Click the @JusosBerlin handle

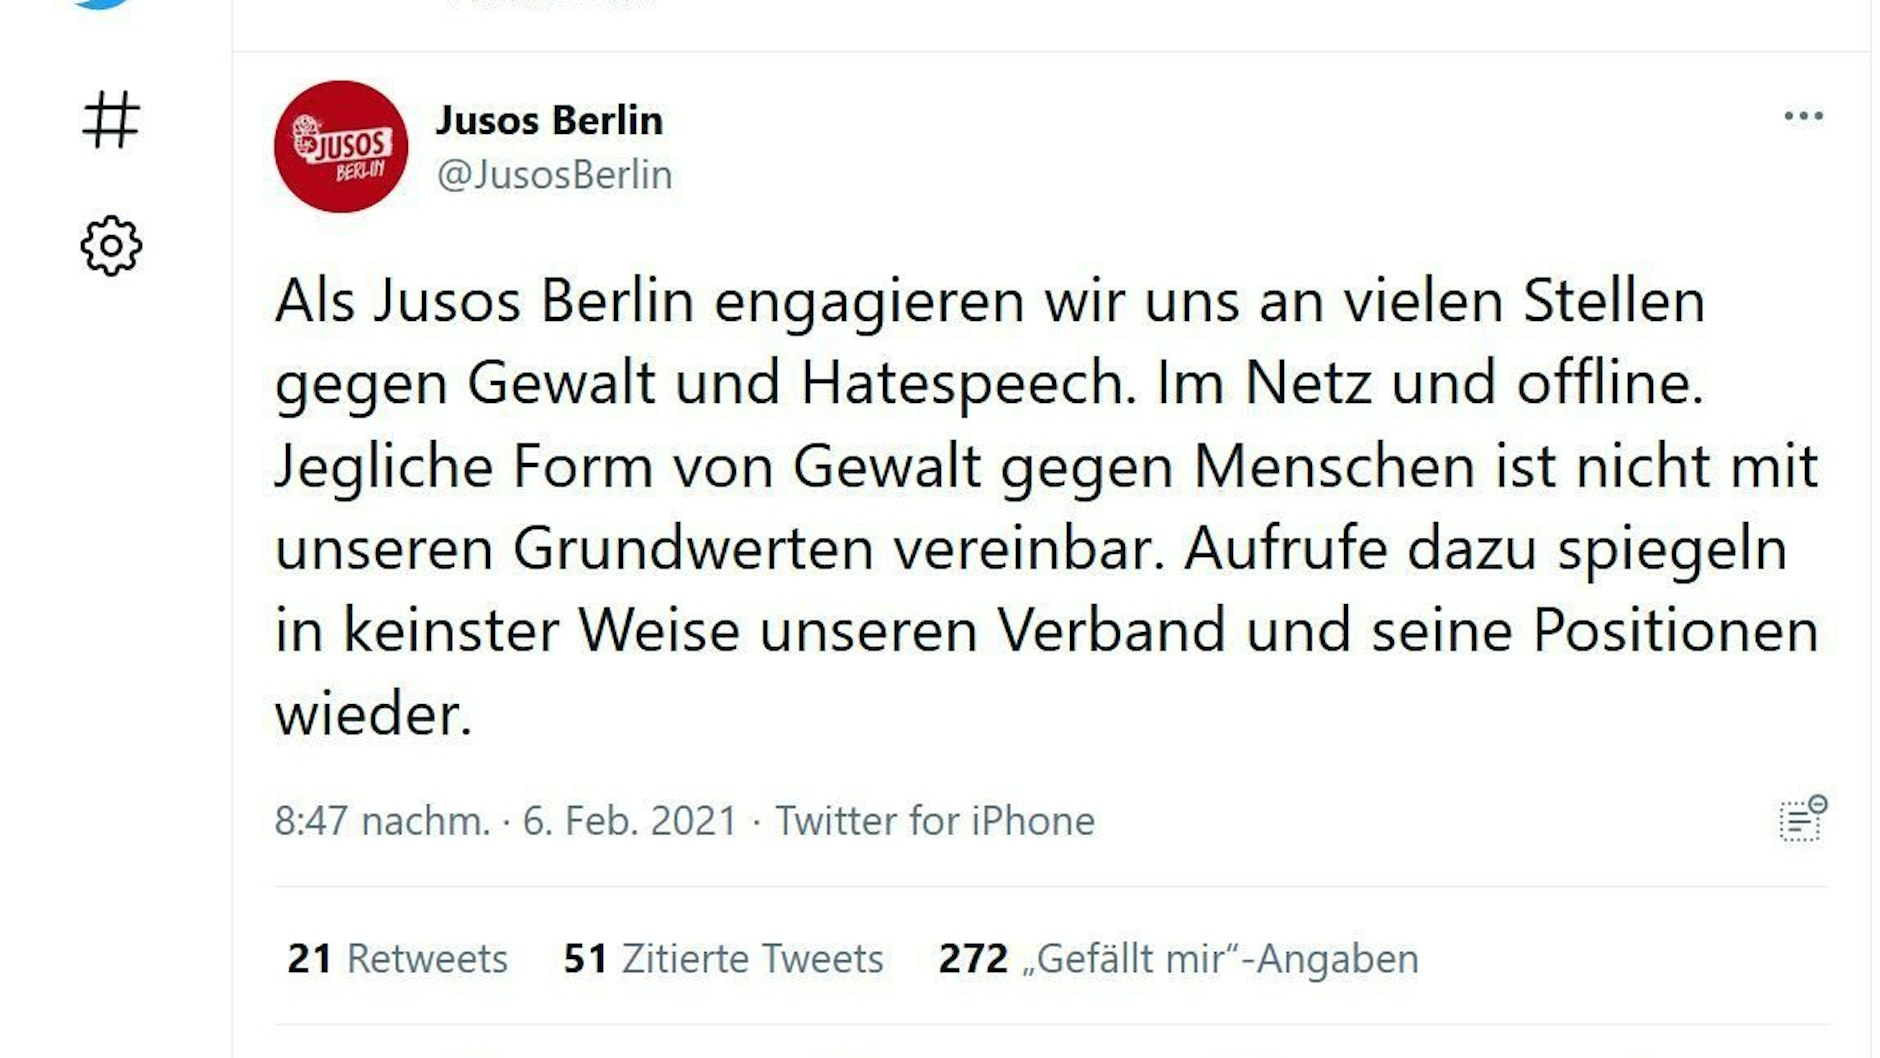[554, 175]
